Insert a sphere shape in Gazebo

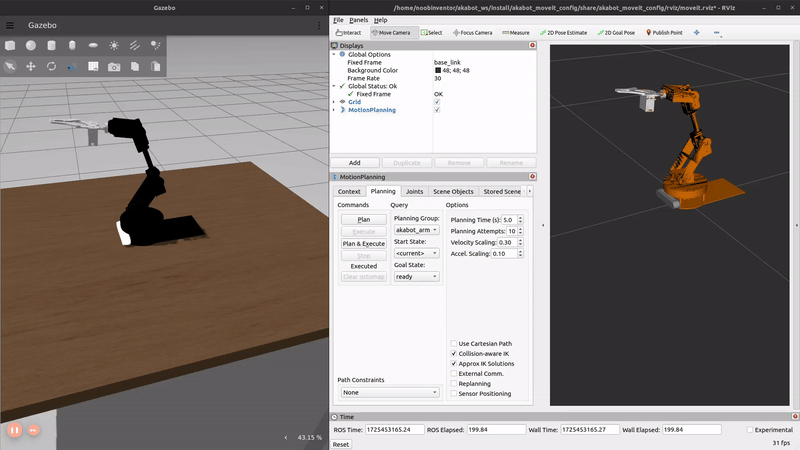[x=31, y=45]
